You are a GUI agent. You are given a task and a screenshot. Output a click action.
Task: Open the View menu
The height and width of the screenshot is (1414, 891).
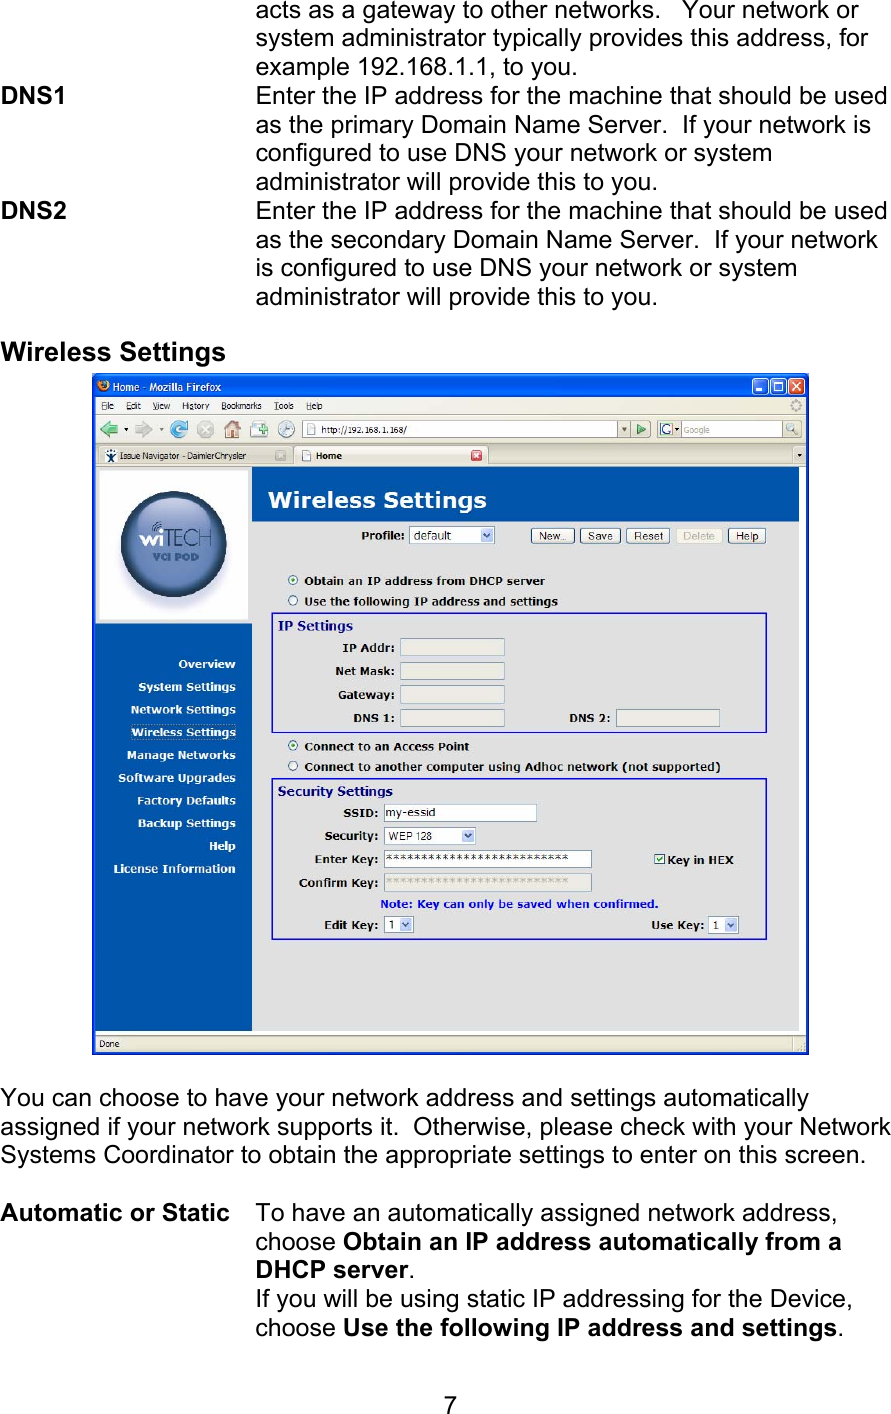[161, 406]
